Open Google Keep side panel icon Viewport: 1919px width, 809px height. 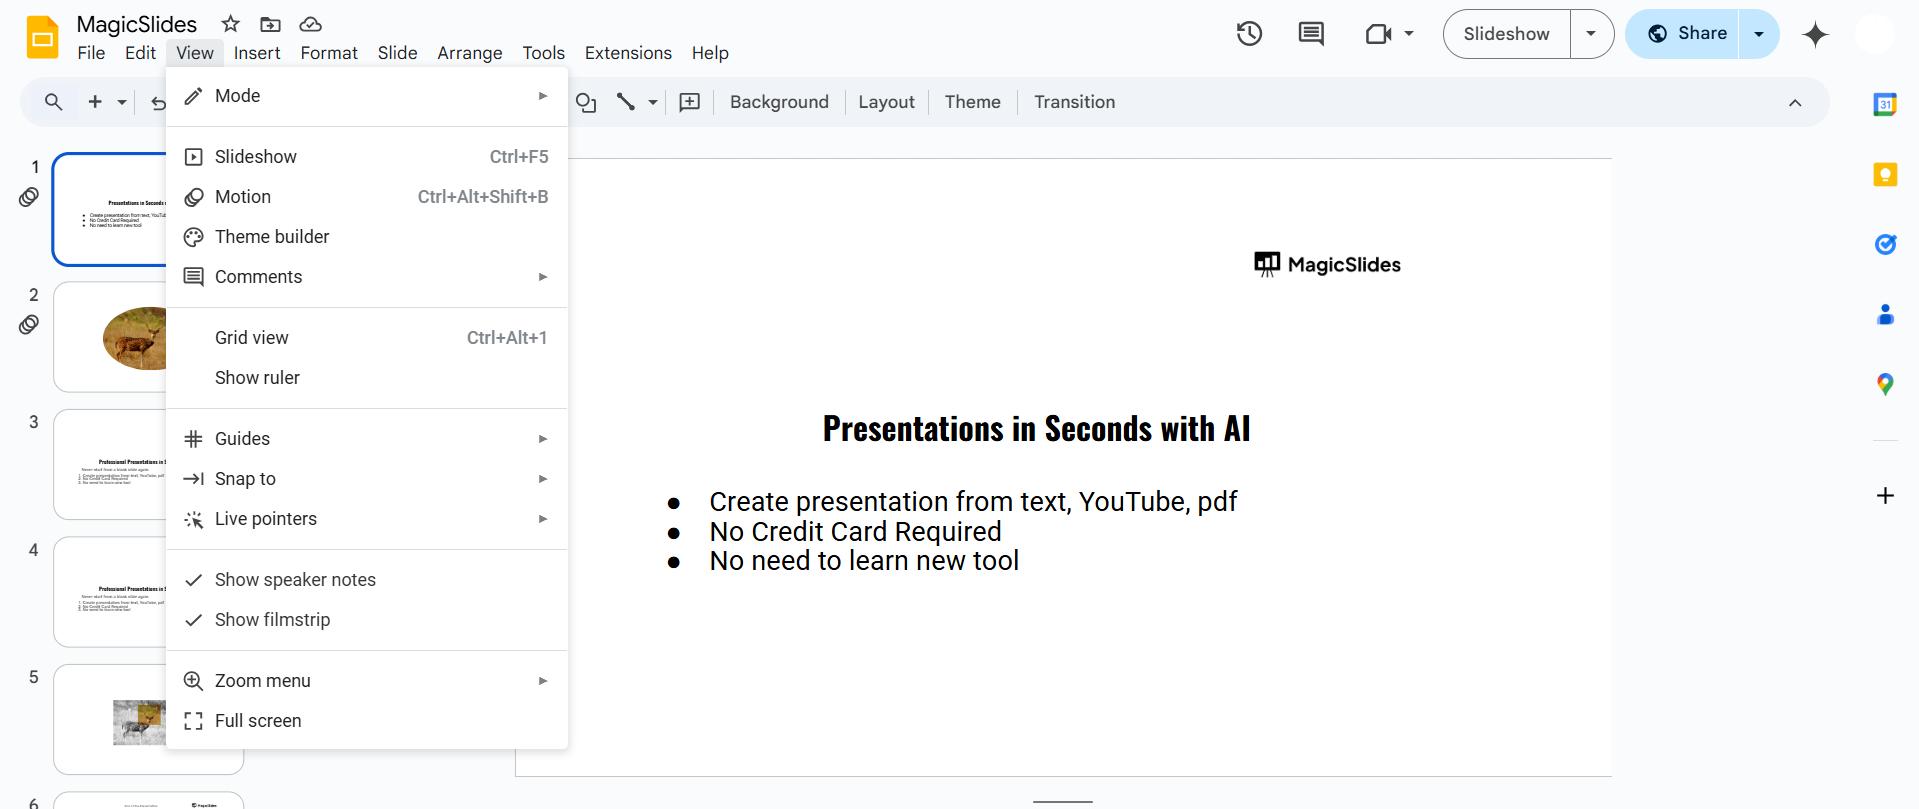pos(1884,175)
